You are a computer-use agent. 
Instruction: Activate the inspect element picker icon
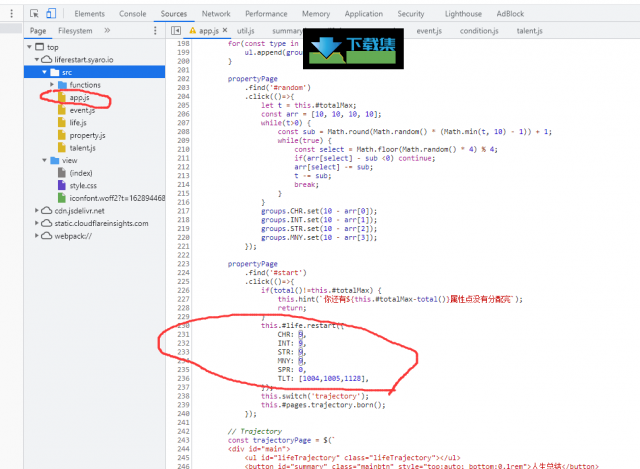(x=34, y=13)
